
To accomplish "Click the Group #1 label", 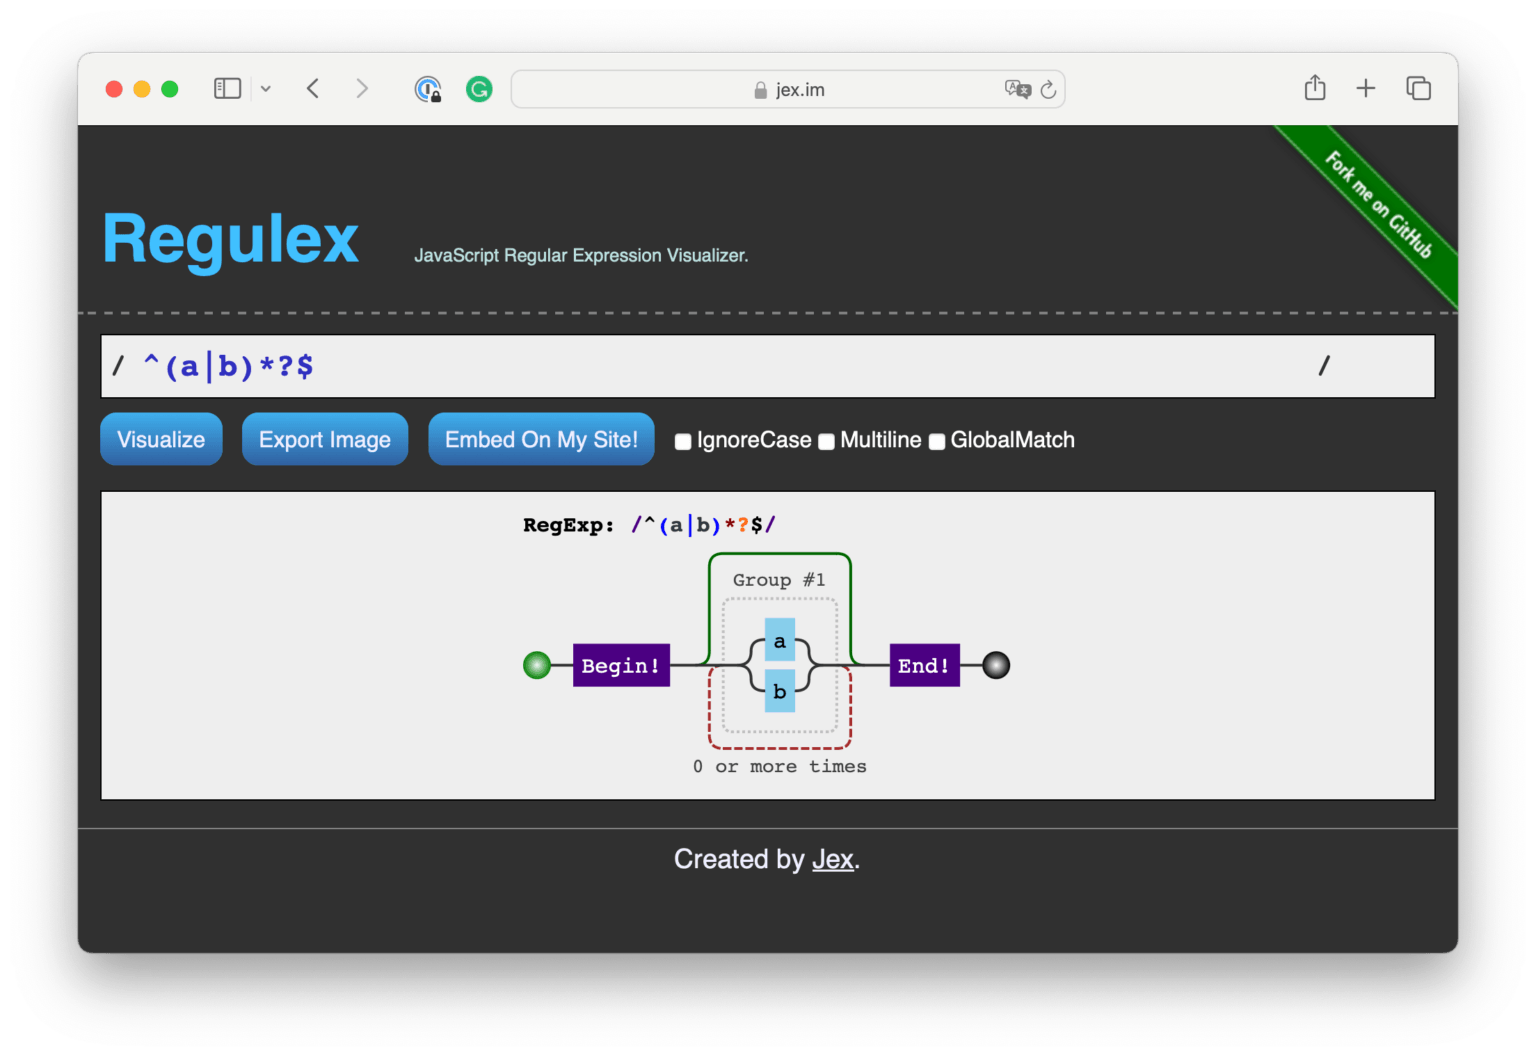I will coord(779,580).
